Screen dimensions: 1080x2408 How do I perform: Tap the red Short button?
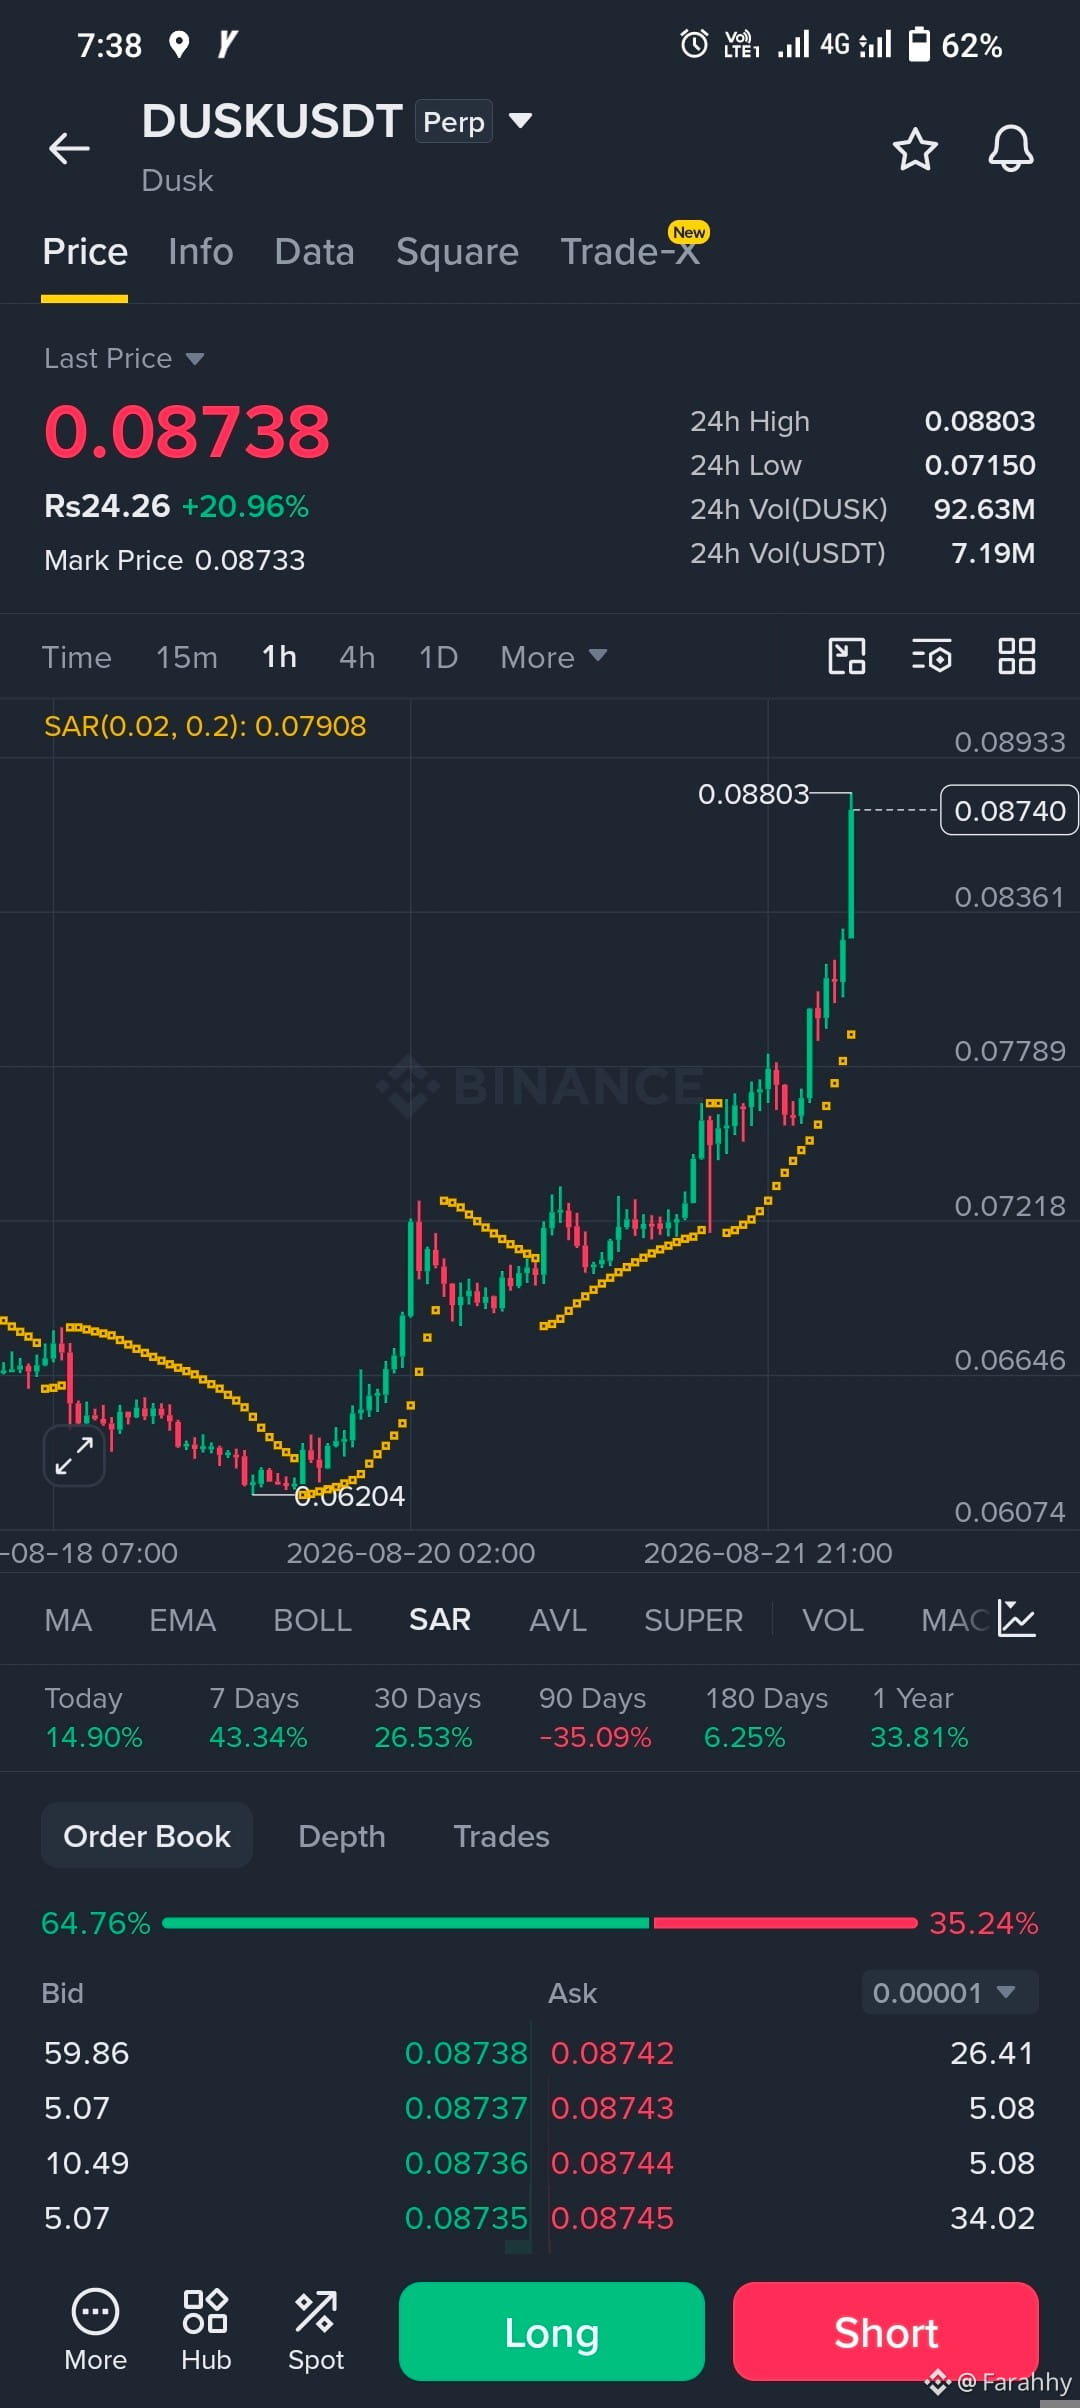point(886,2332)
